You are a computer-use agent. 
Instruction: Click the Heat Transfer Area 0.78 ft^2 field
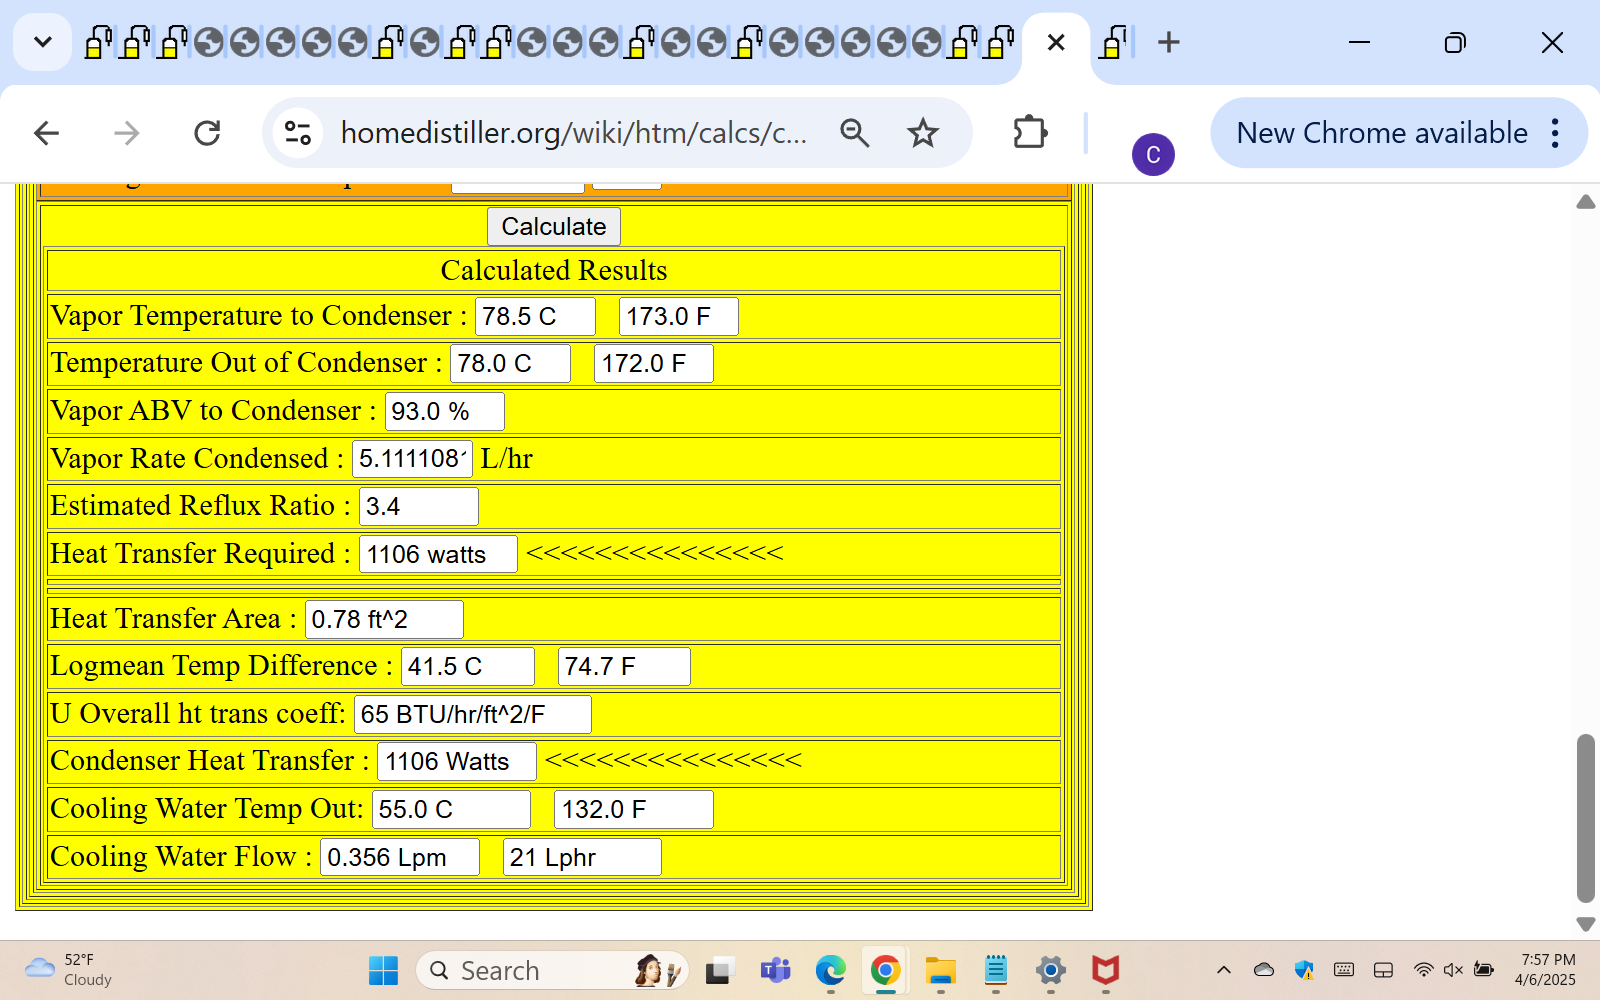(384, 619)
